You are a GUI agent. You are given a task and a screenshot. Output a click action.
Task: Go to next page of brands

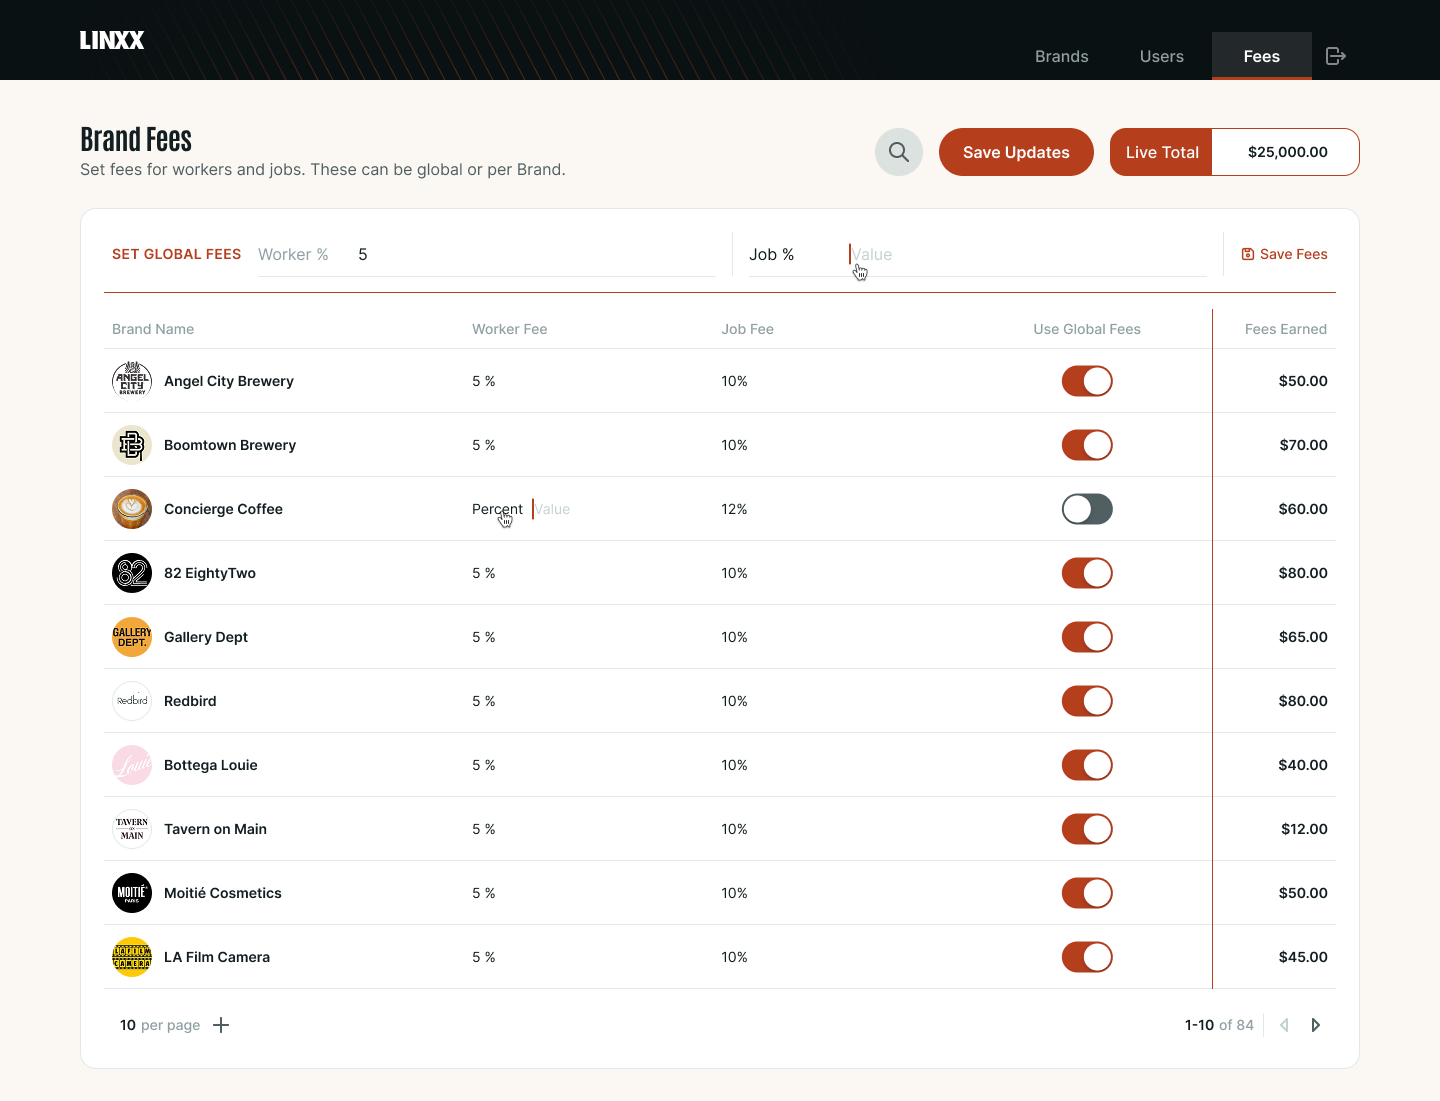1316,1025
